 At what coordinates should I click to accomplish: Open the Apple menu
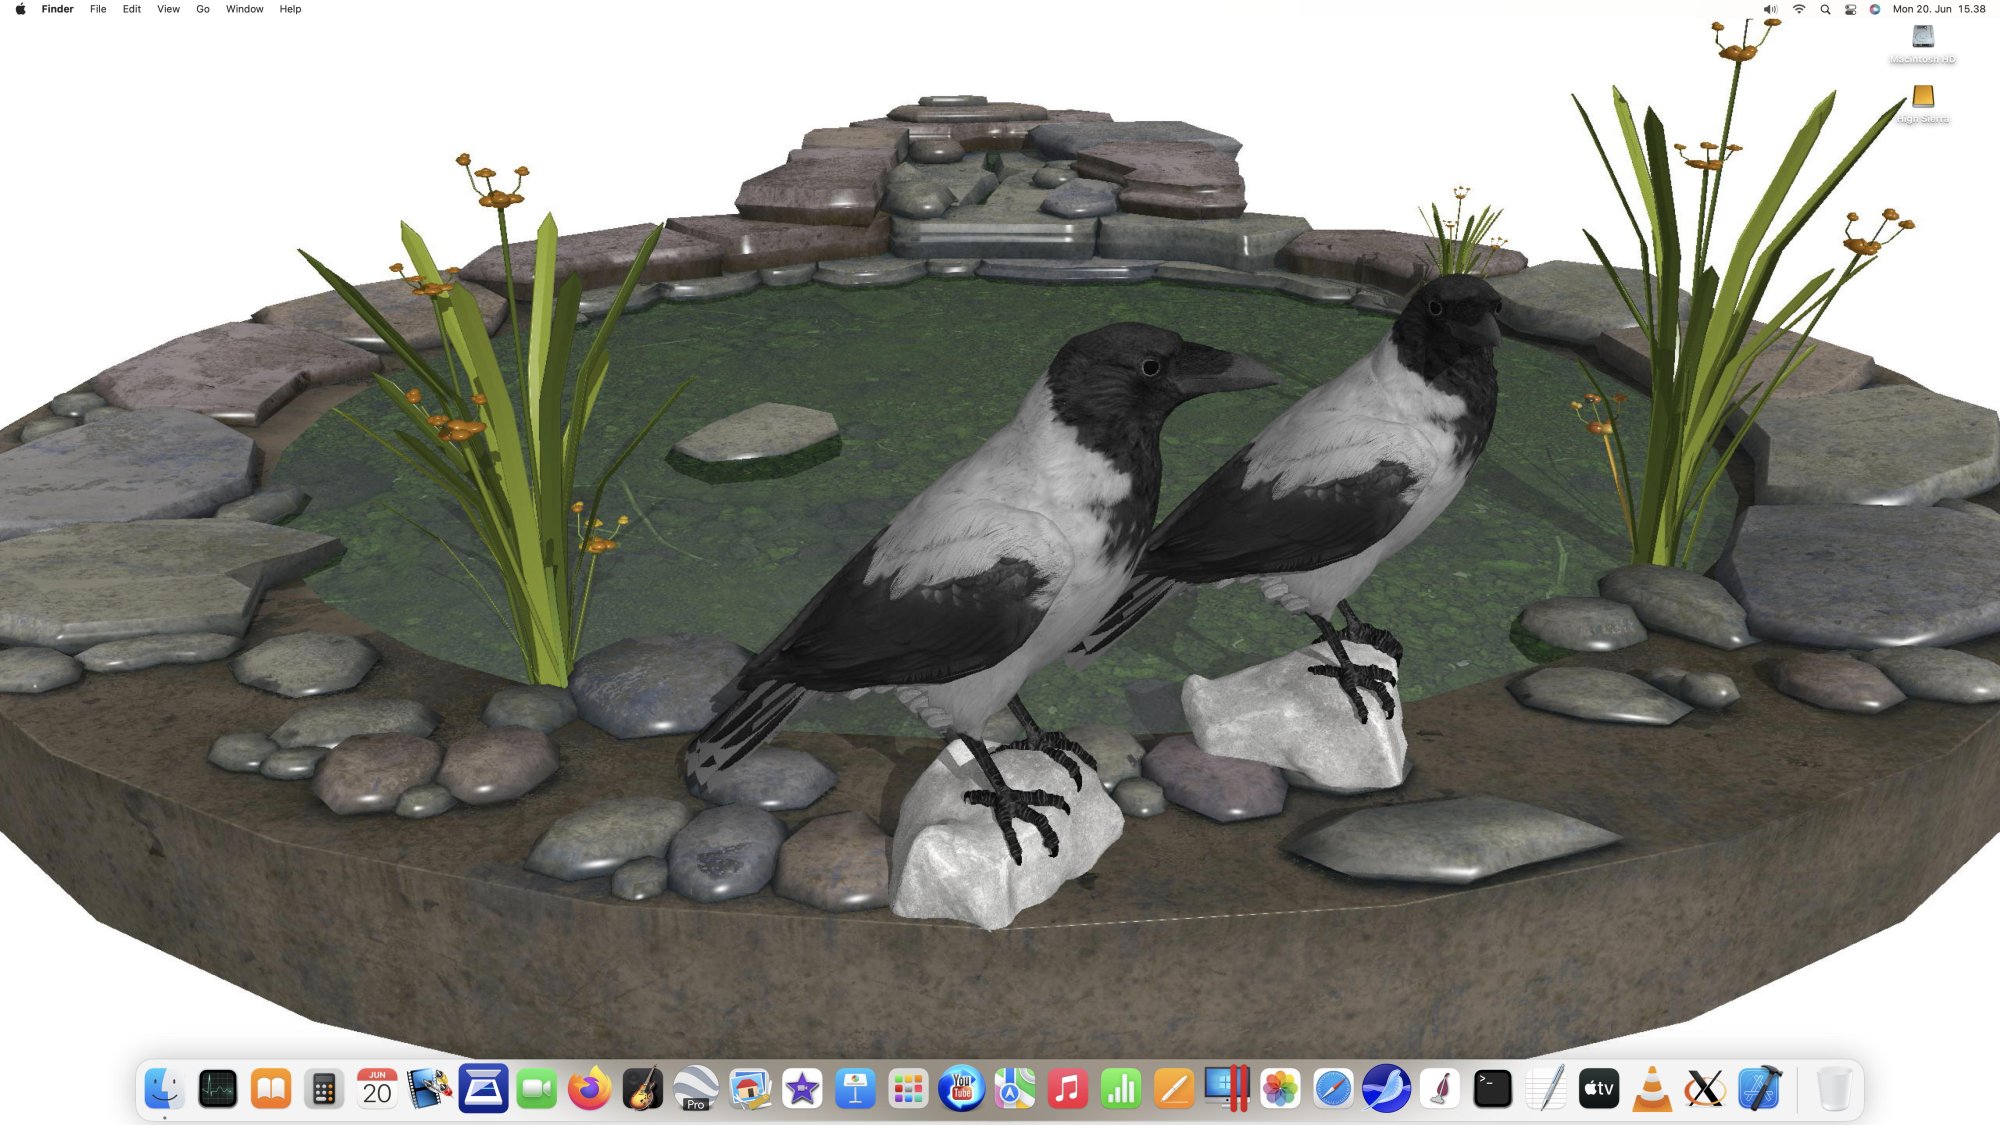[20, 9]
